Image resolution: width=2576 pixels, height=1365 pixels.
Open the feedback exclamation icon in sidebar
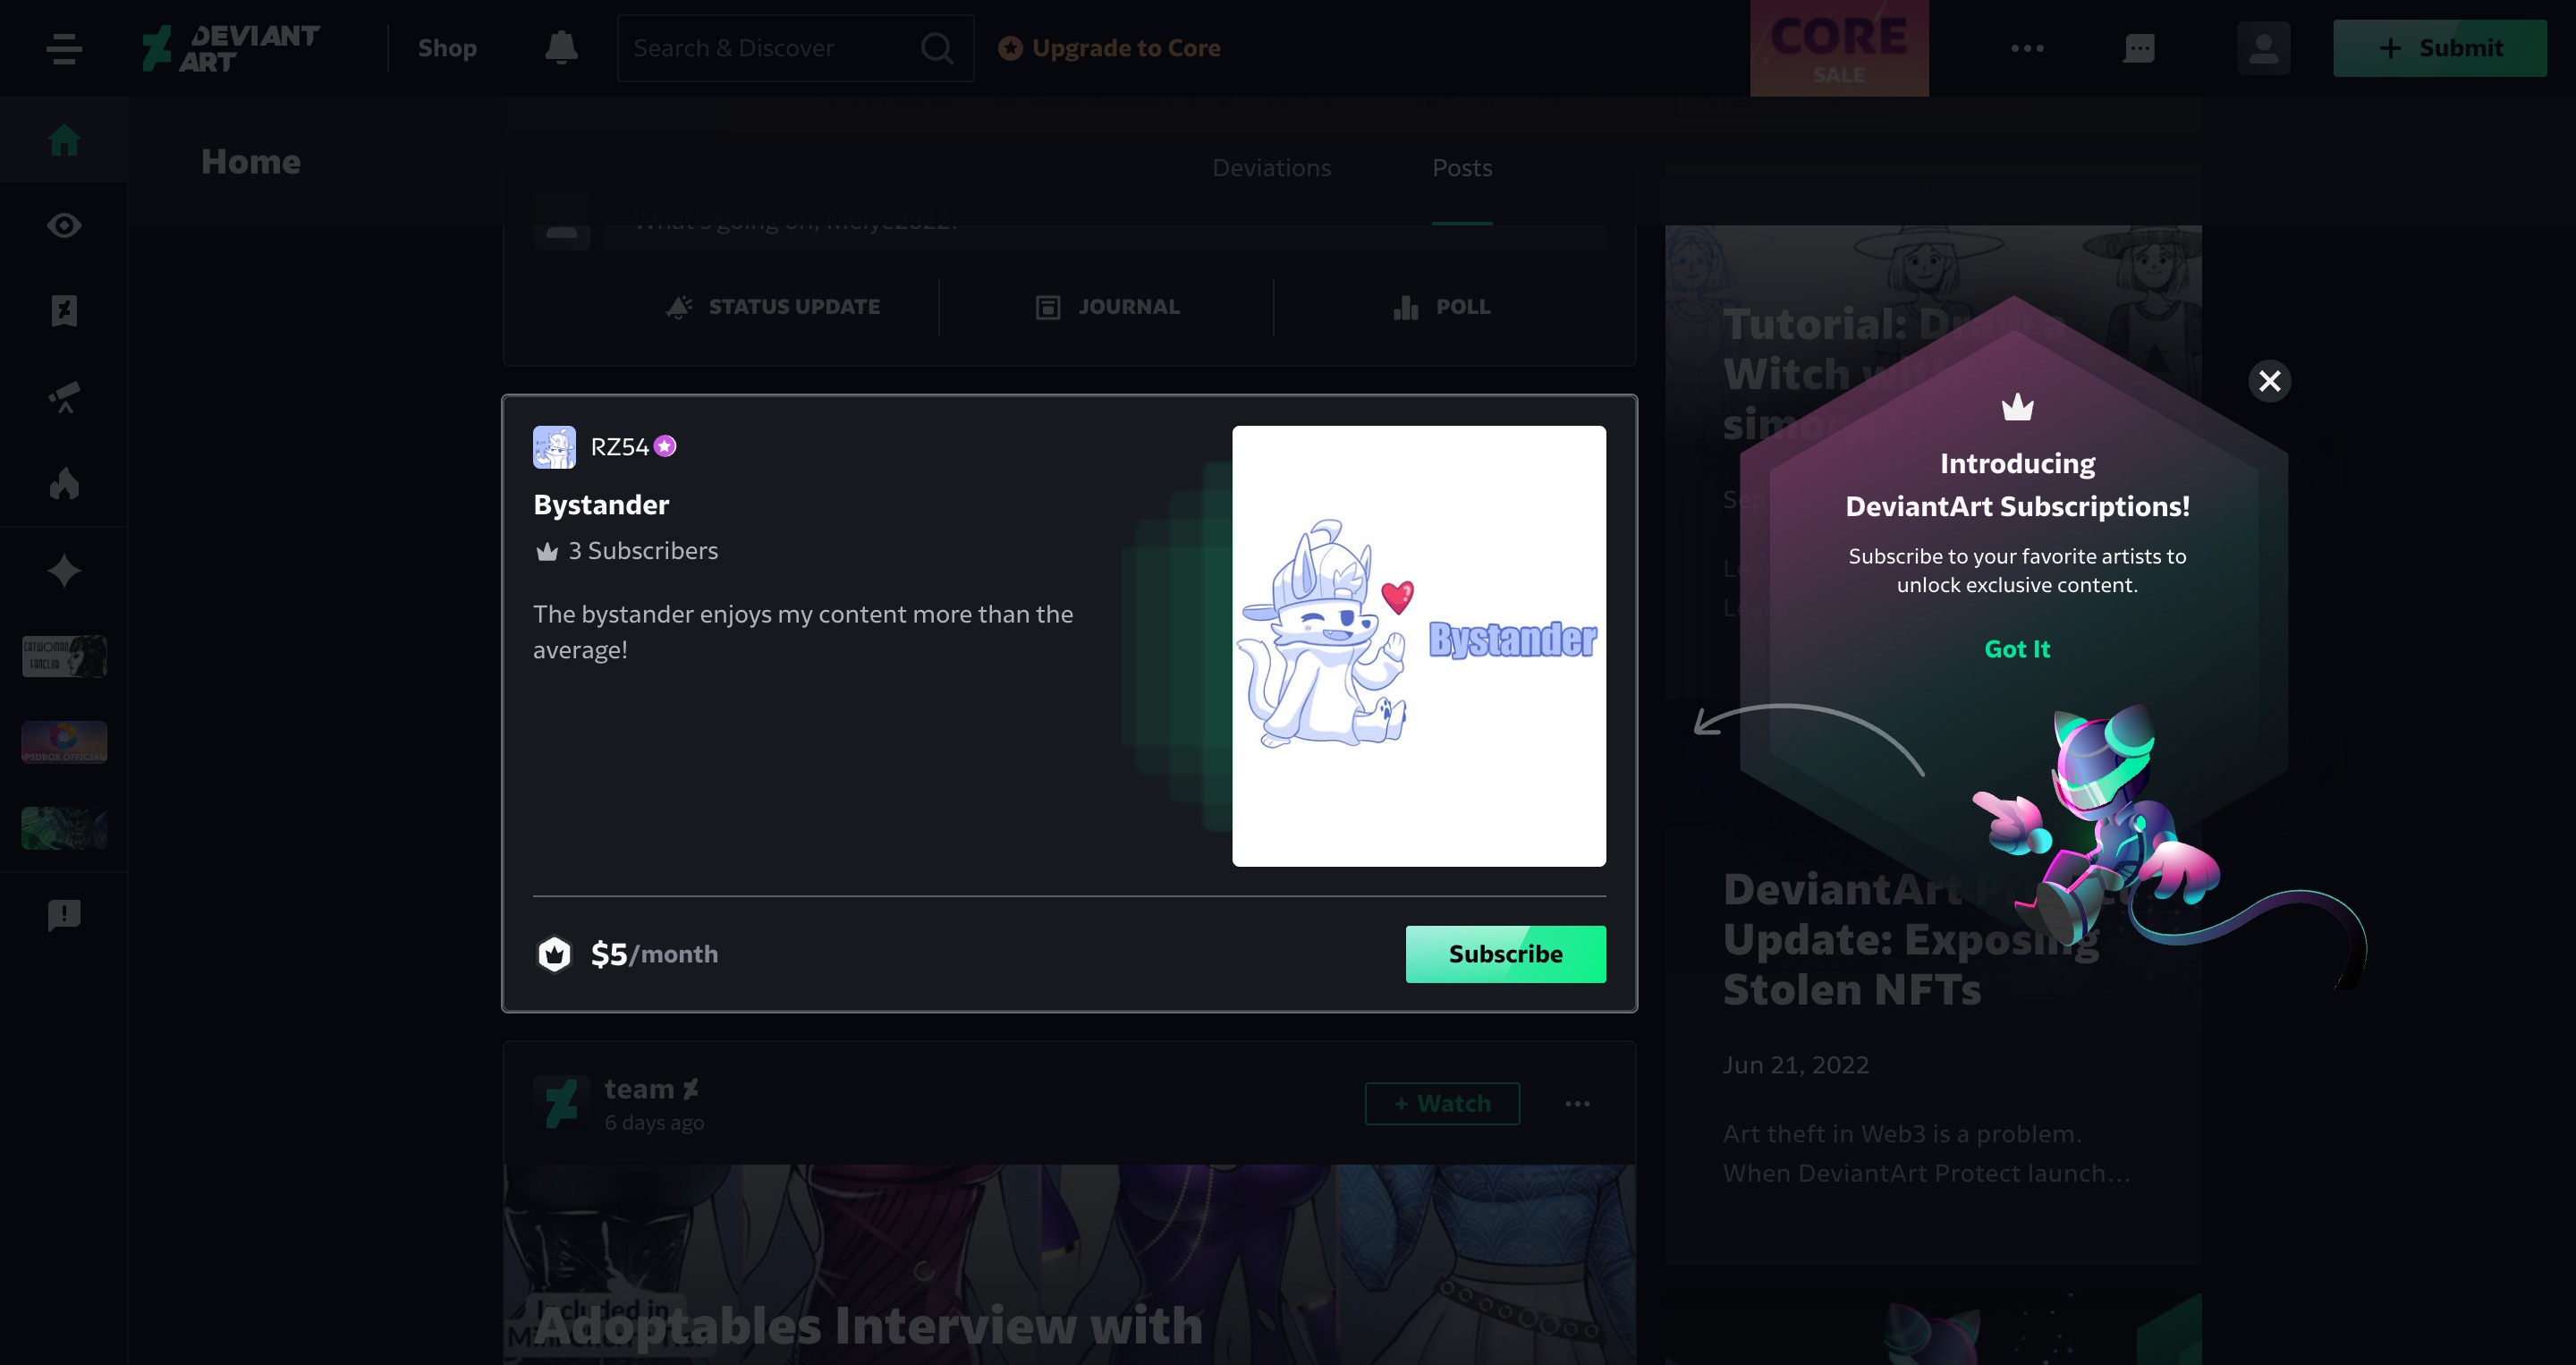point(64,915)
